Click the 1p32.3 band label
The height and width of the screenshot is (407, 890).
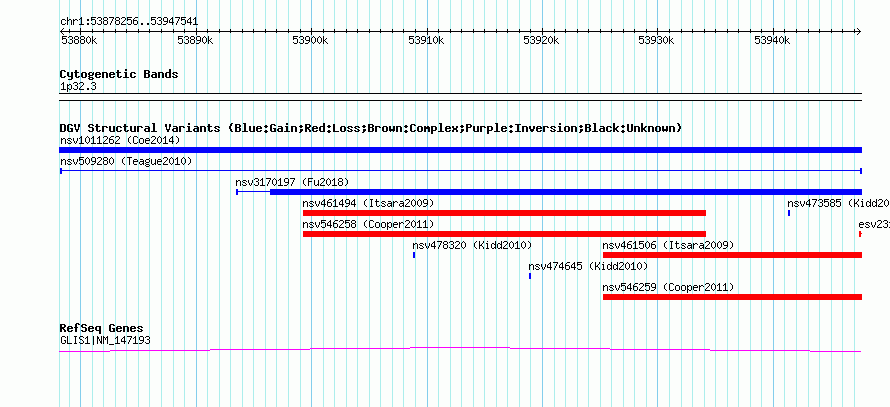pyautogui.click(x=79, y=86)
